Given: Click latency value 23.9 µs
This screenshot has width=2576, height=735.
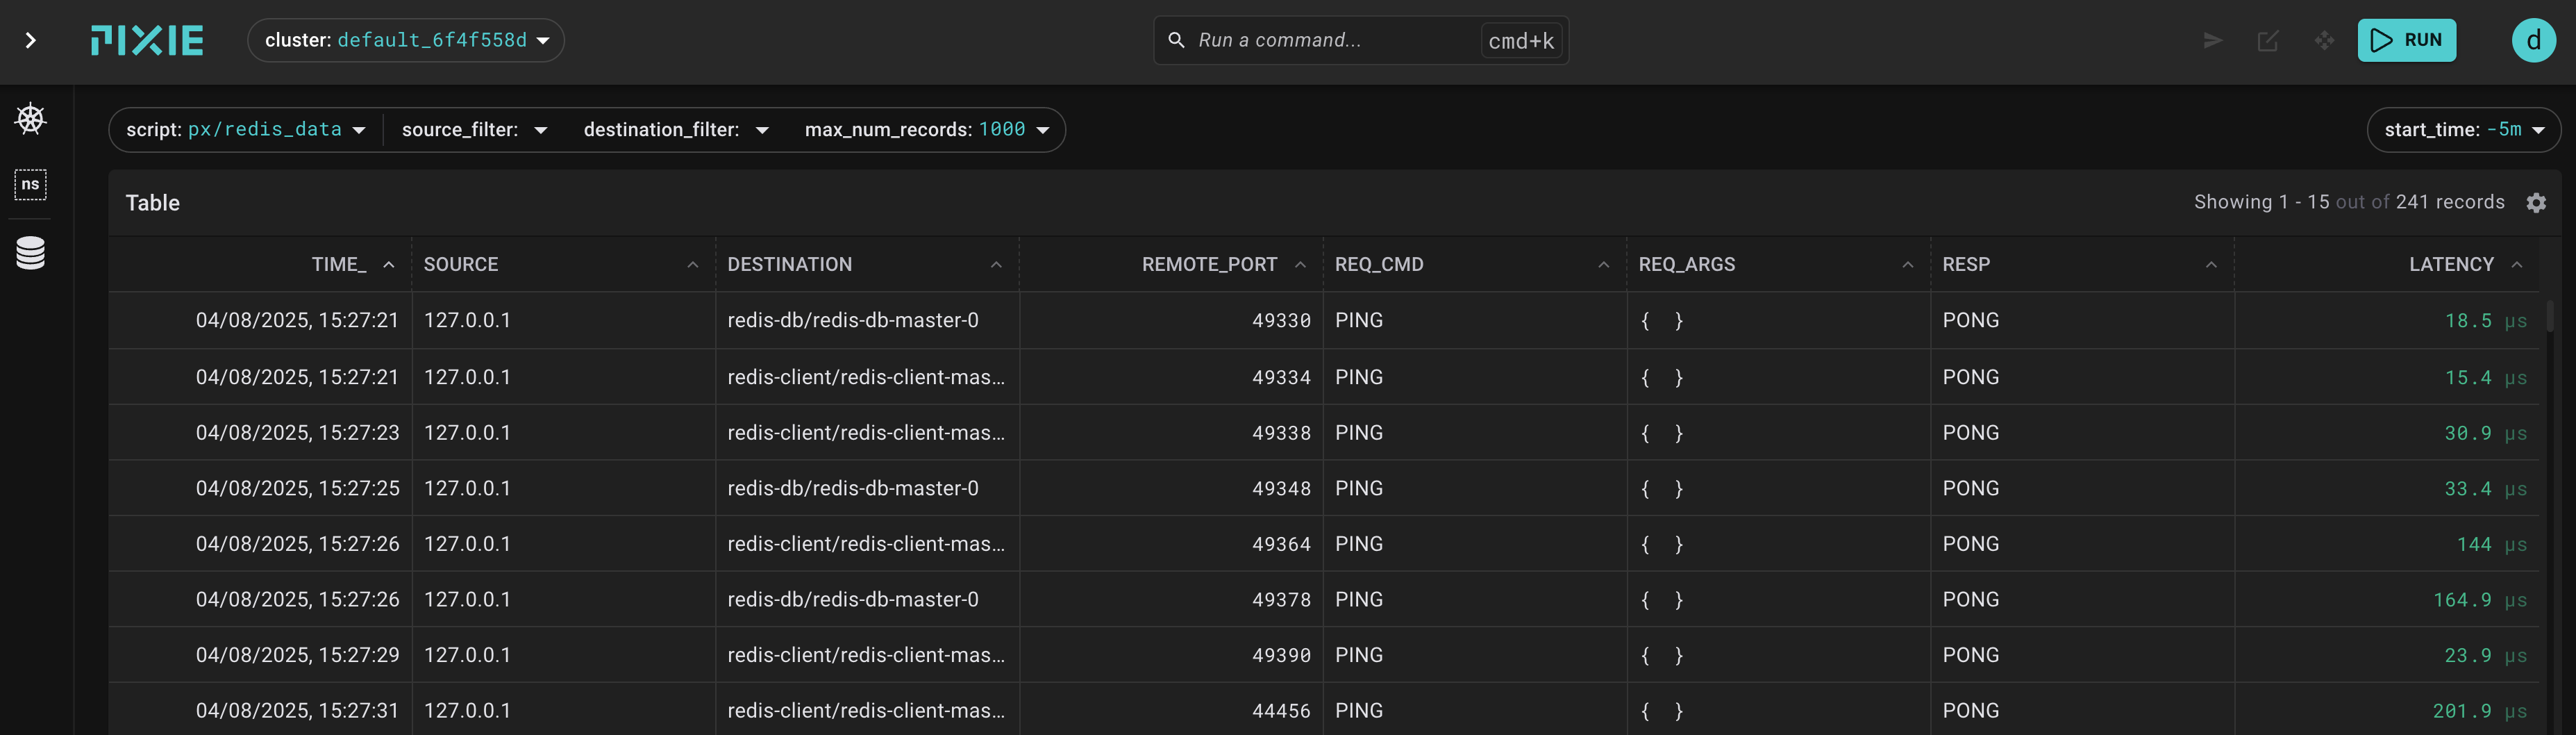Looking at the screenshot, I should tap(2486, 655).
